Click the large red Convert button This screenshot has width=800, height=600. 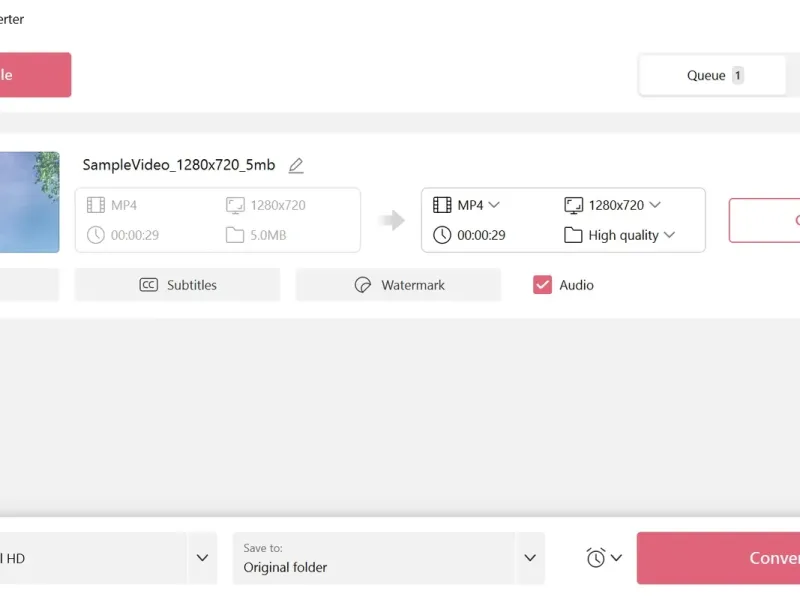tap(718, 558)
